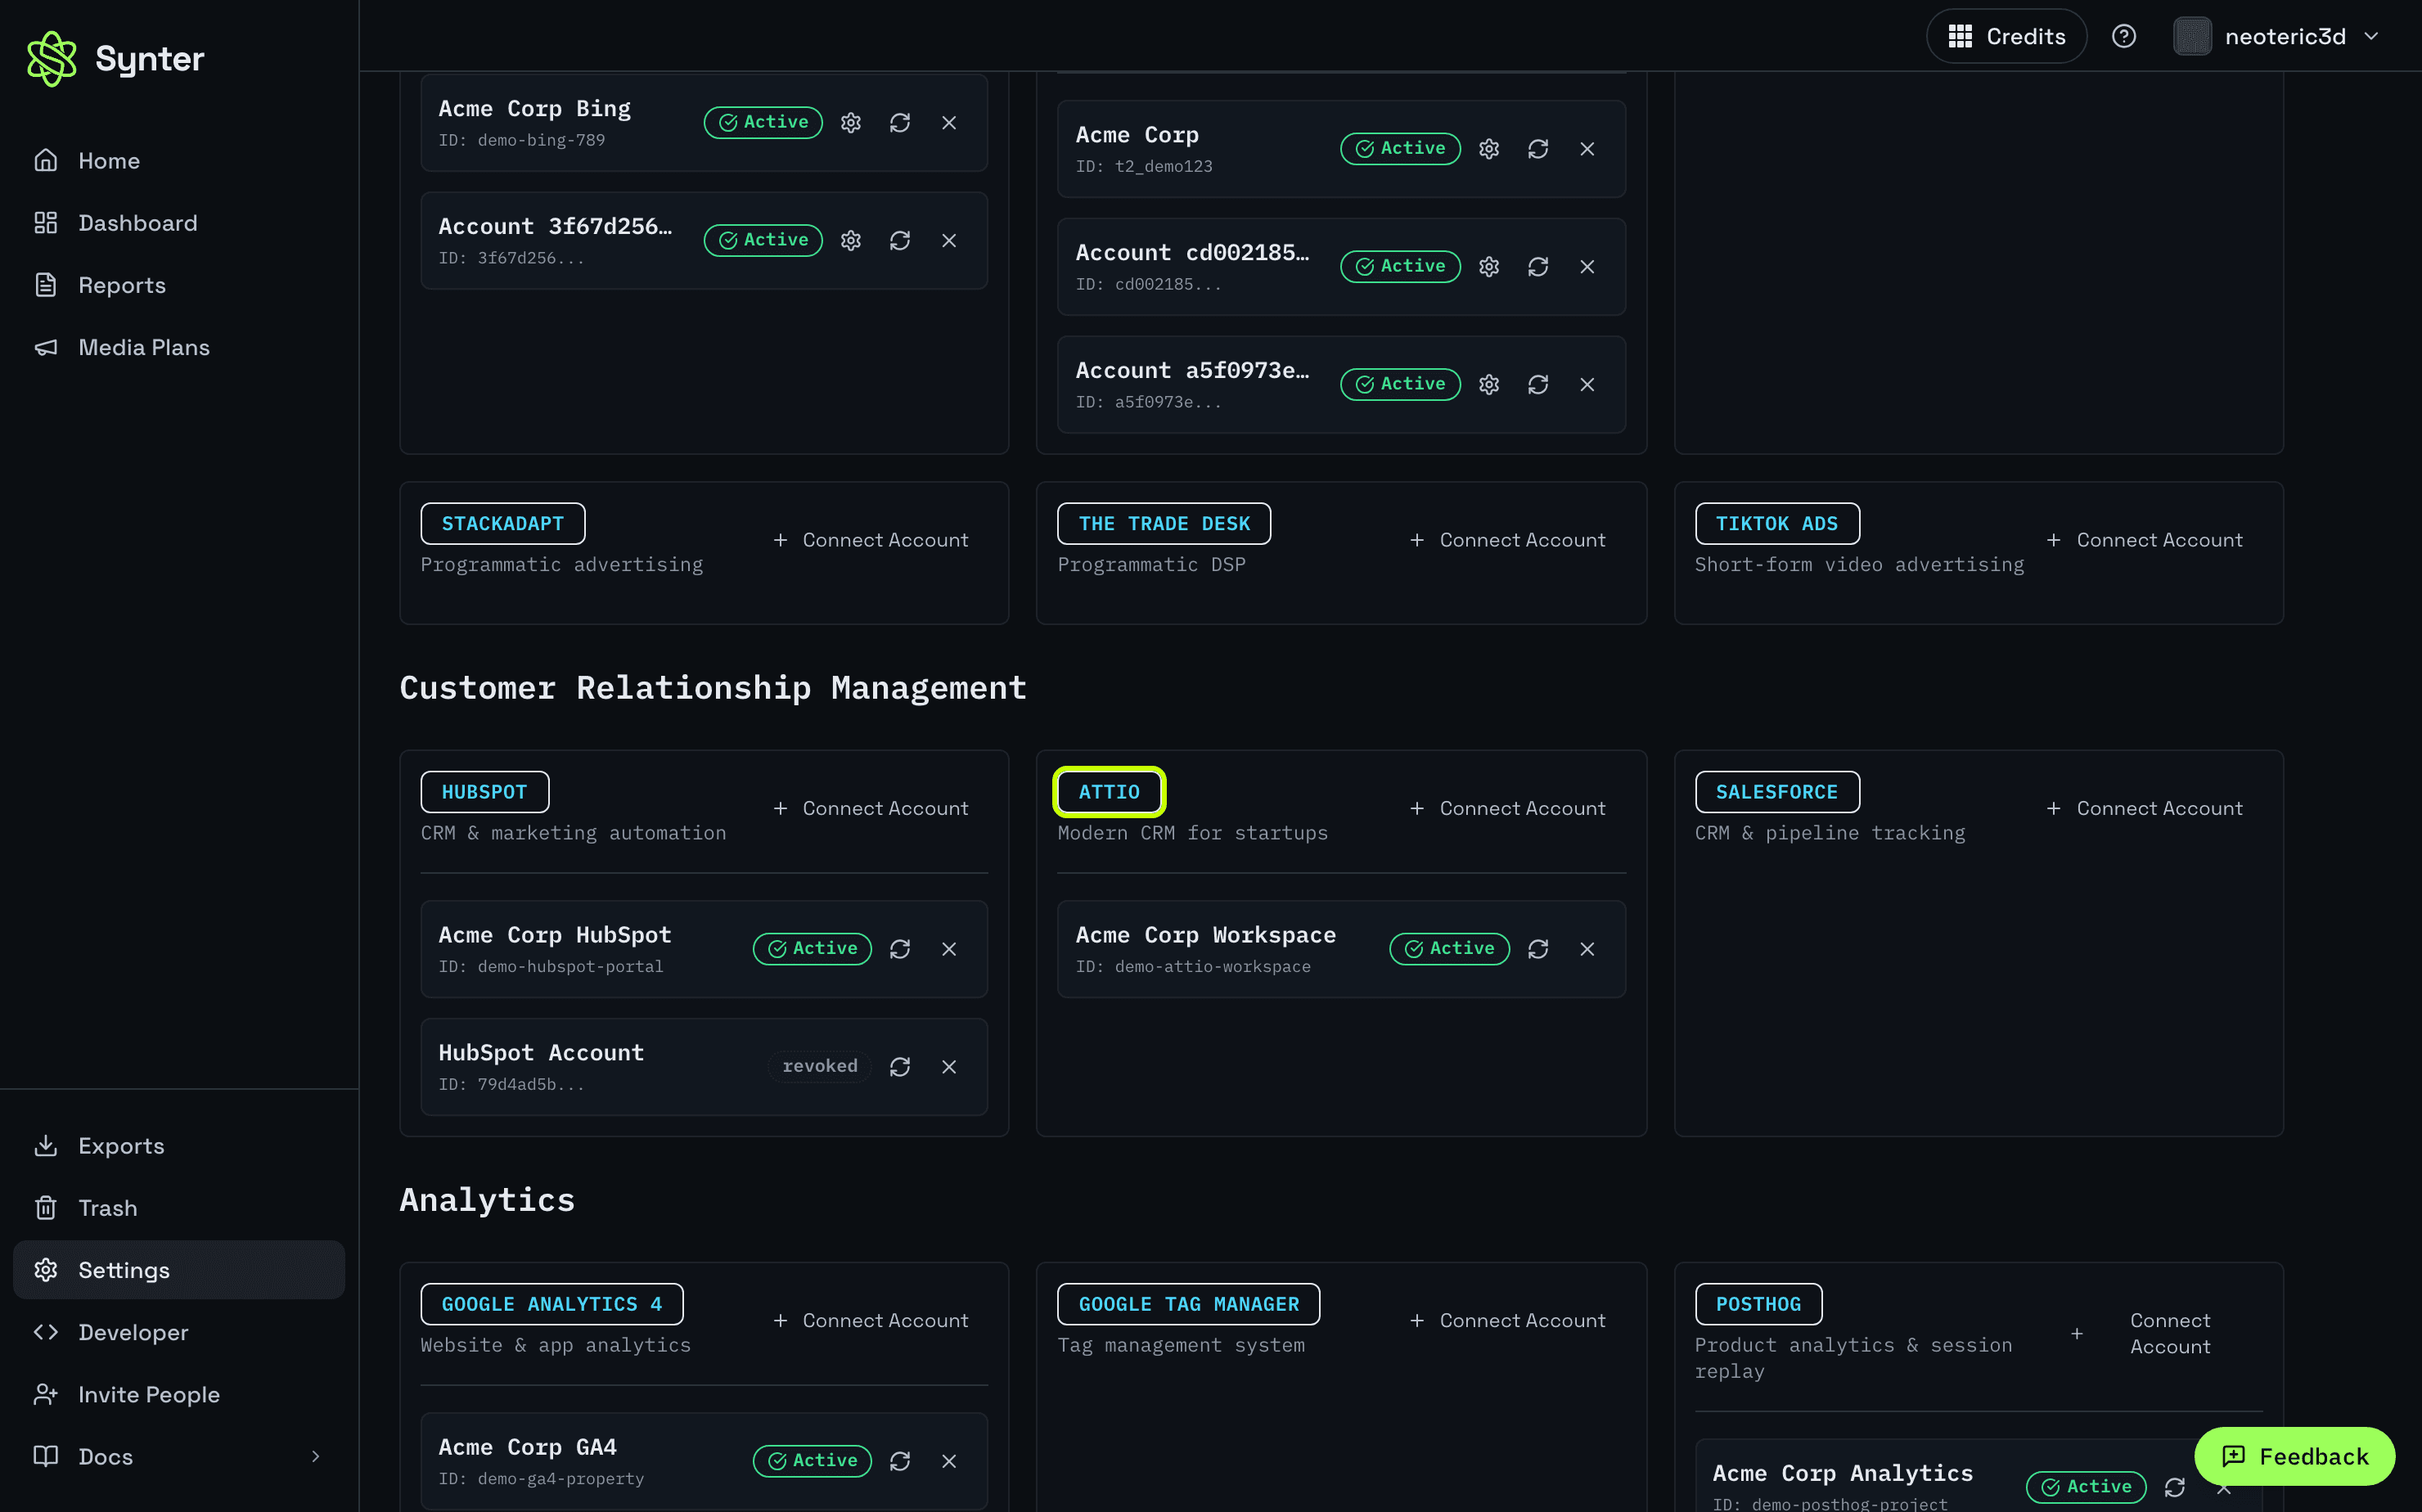Remove the revoked HubSpot Account
The image size is (2422, 1512).
coord(949,1066)
